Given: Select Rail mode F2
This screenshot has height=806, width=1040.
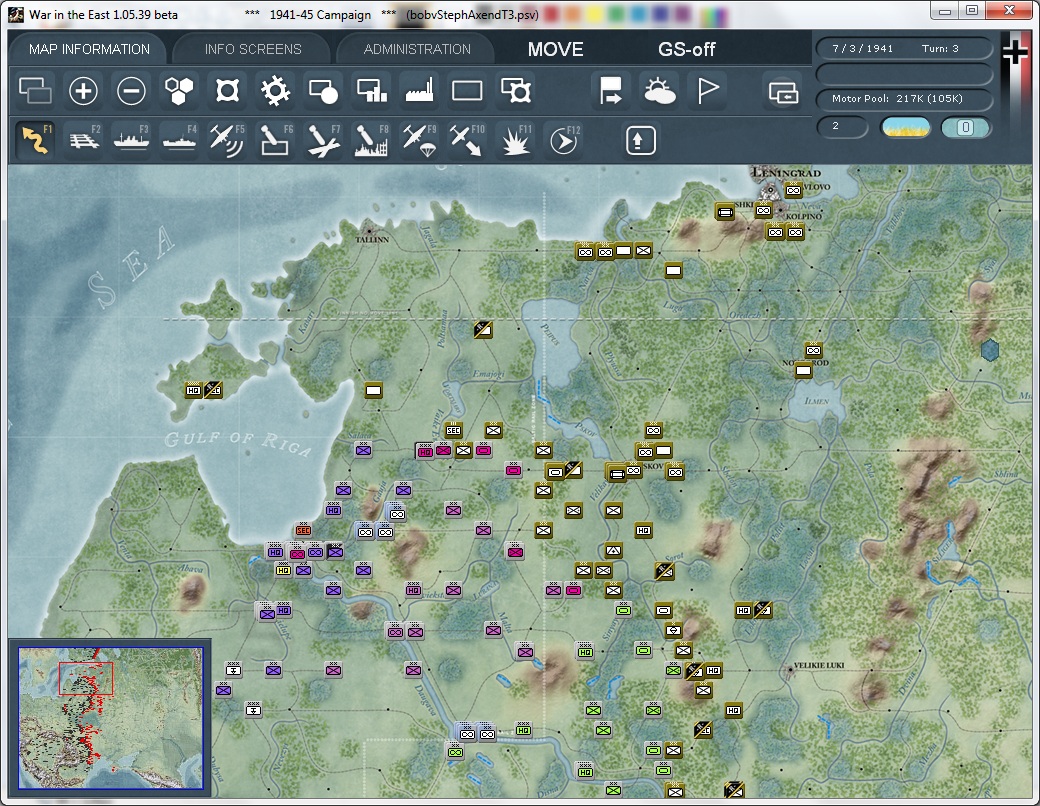Looking at the screenshot, I should (84, 140).
